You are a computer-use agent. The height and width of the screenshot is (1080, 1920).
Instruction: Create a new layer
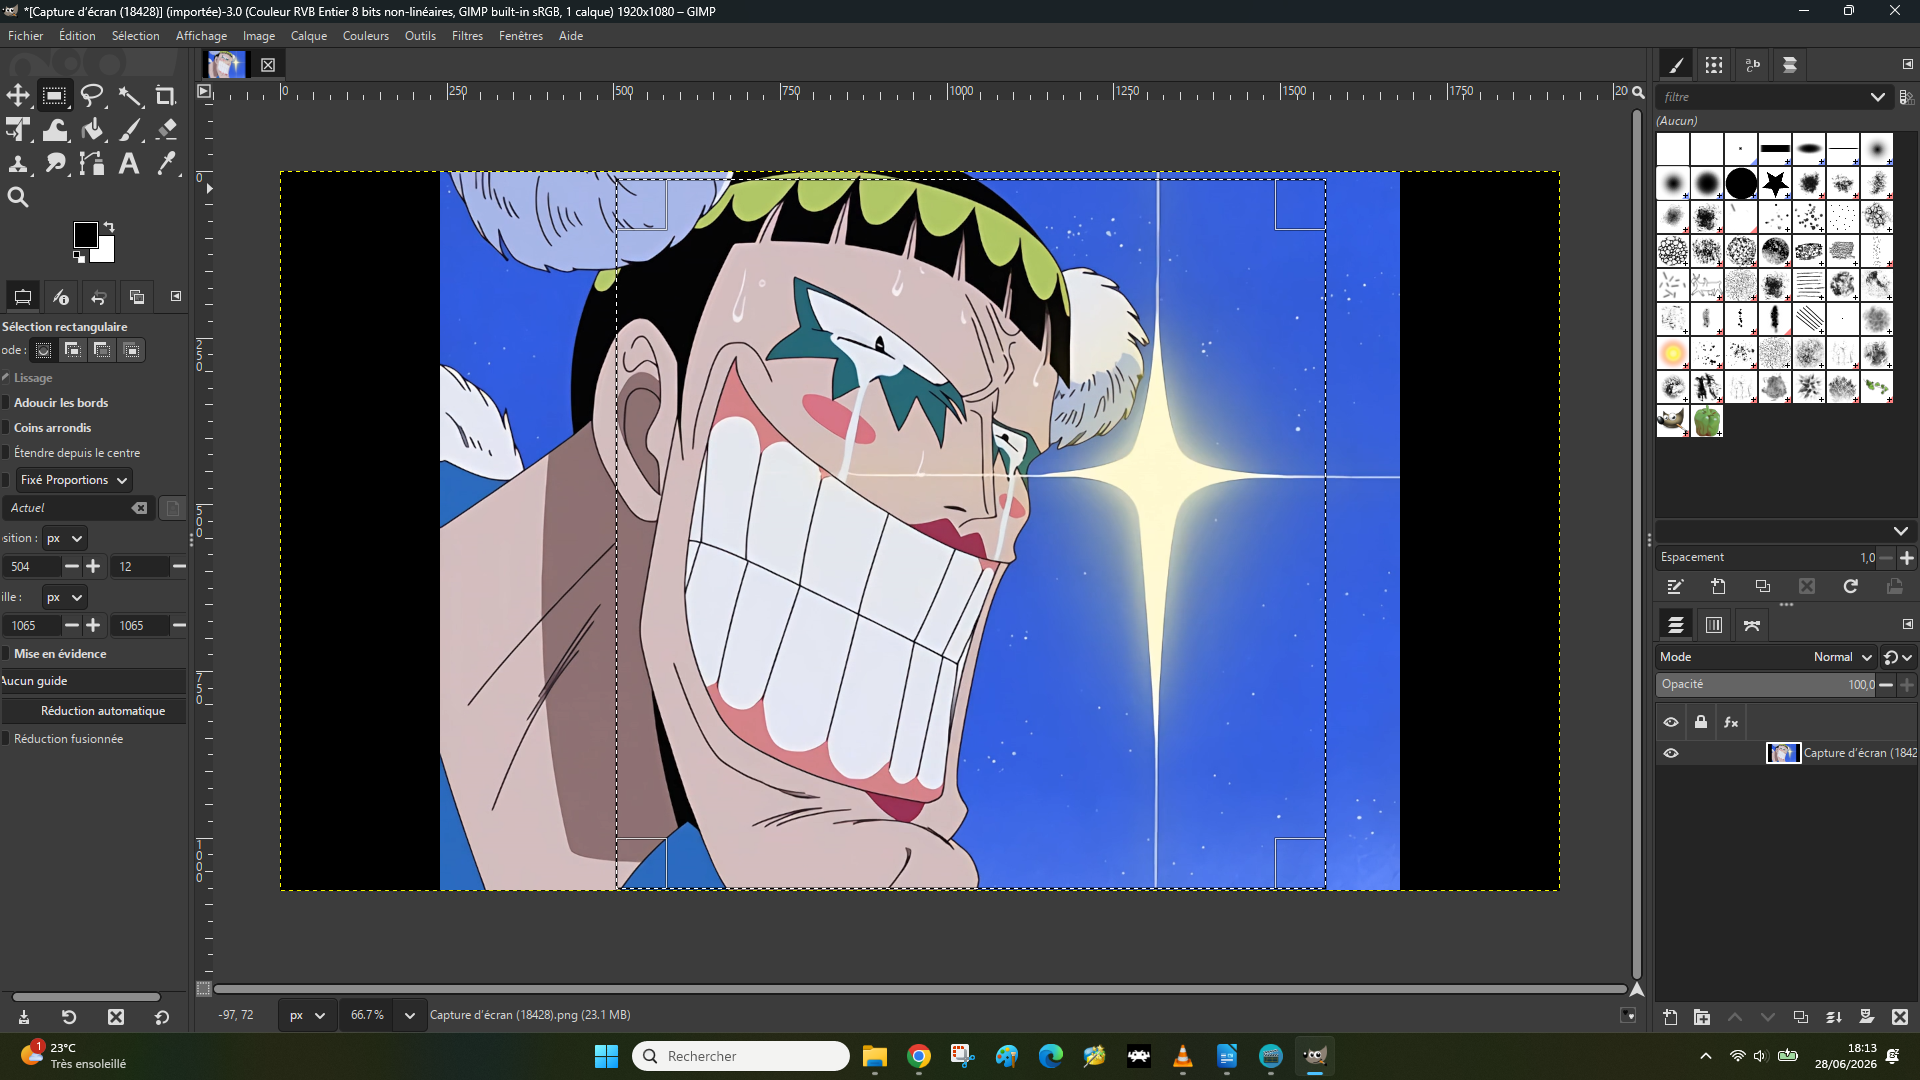pyautogui.click(x=1670, y=1017)
